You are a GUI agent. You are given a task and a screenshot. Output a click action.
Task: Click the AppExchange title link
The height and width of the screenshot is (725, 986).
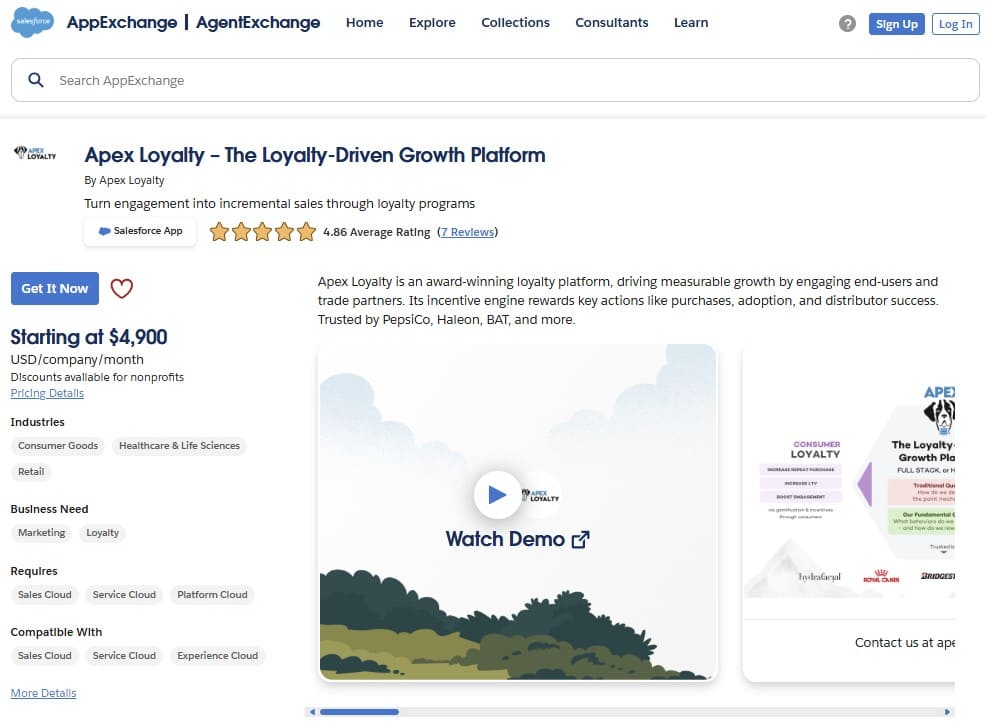tap(122, 23)
